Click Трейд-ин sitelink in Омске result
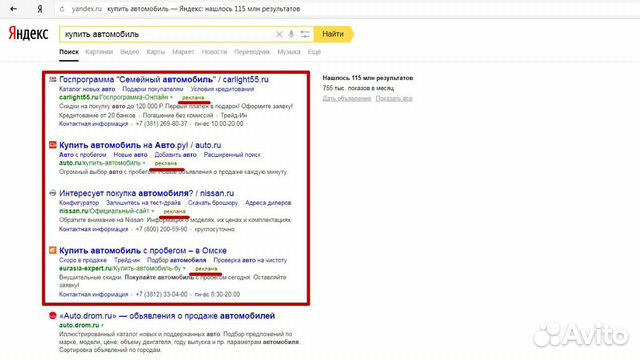Image resolution: width=640 pixels, height=360 pixels. click(x=127, y=260)
